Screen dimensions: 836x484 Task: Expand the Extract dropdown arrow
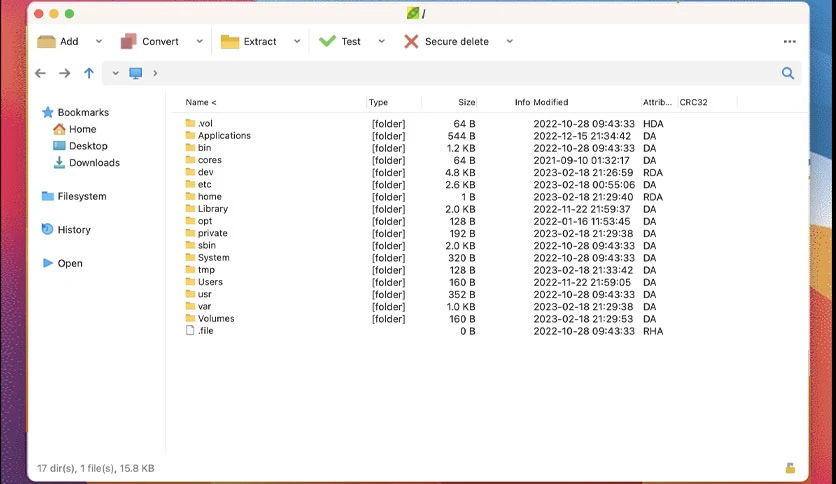point(297,41)
